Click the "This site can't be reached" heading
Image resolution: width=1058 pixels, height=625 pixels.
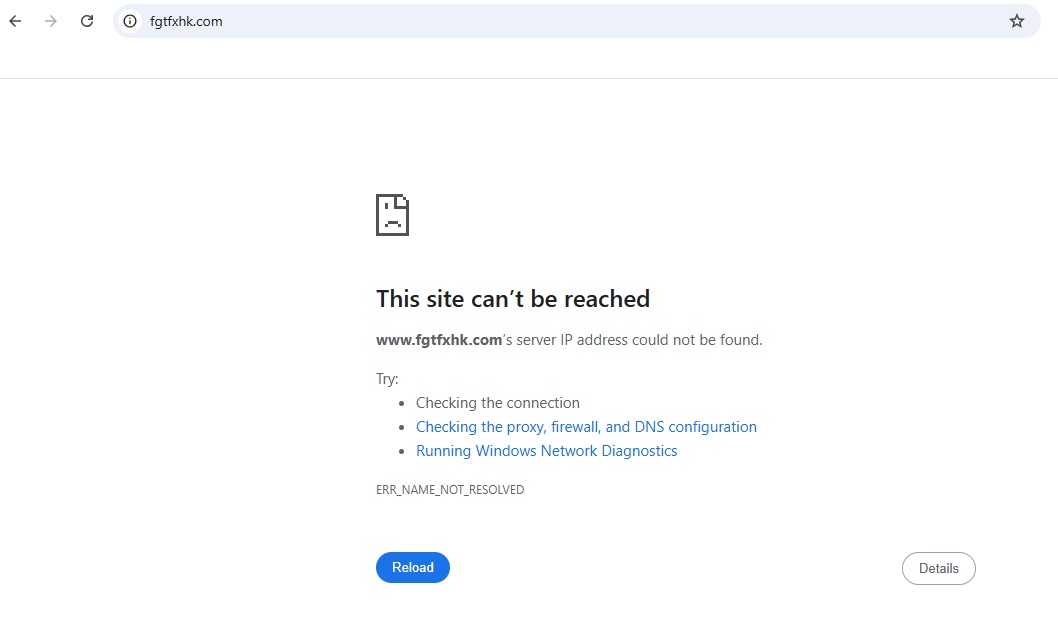point(513,299)
